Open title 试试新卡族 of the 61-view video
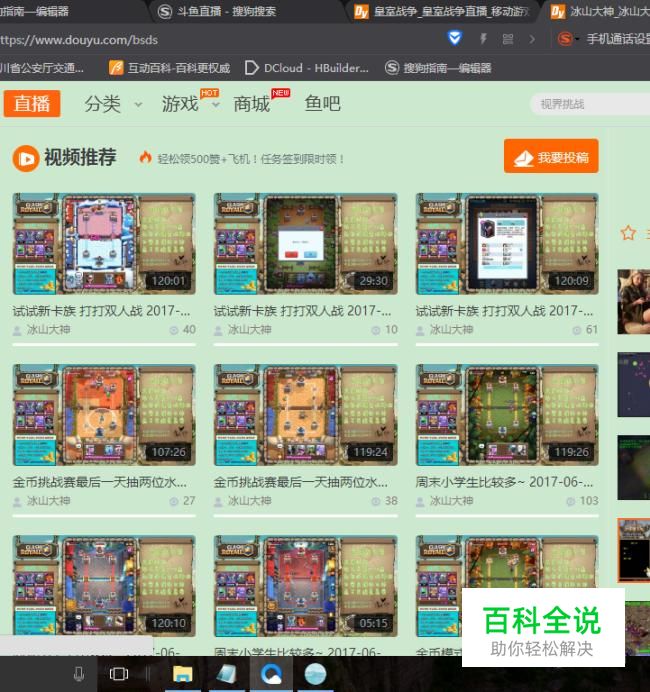Screen dimensions: 650x692 click(x=504, y=311)
